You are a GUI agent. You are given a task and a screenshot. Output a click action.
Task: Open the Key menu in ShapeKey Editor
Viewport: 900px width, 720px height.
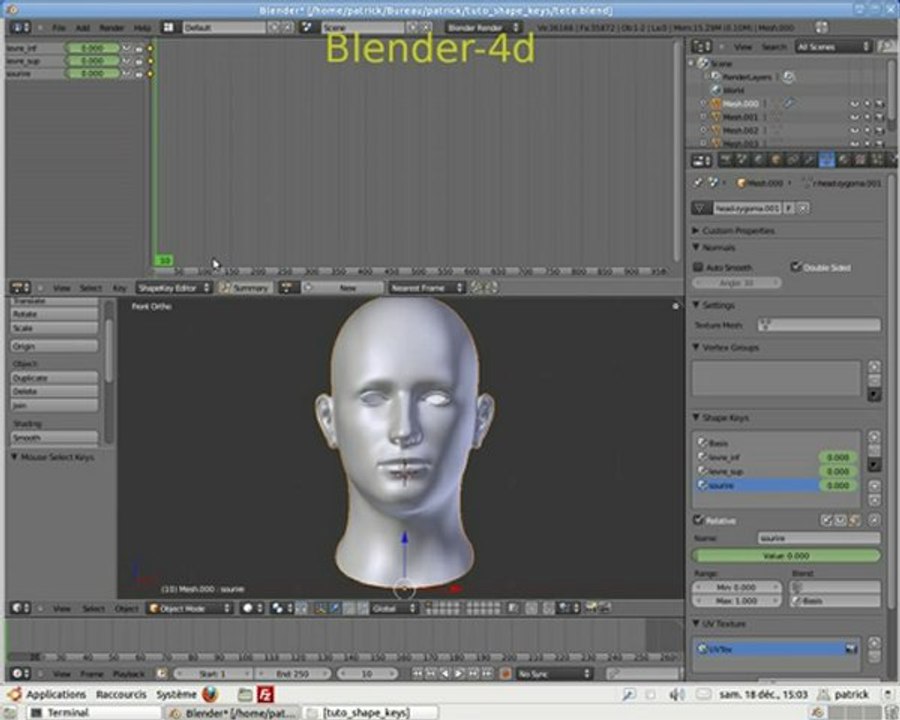[x=119, y=288]
